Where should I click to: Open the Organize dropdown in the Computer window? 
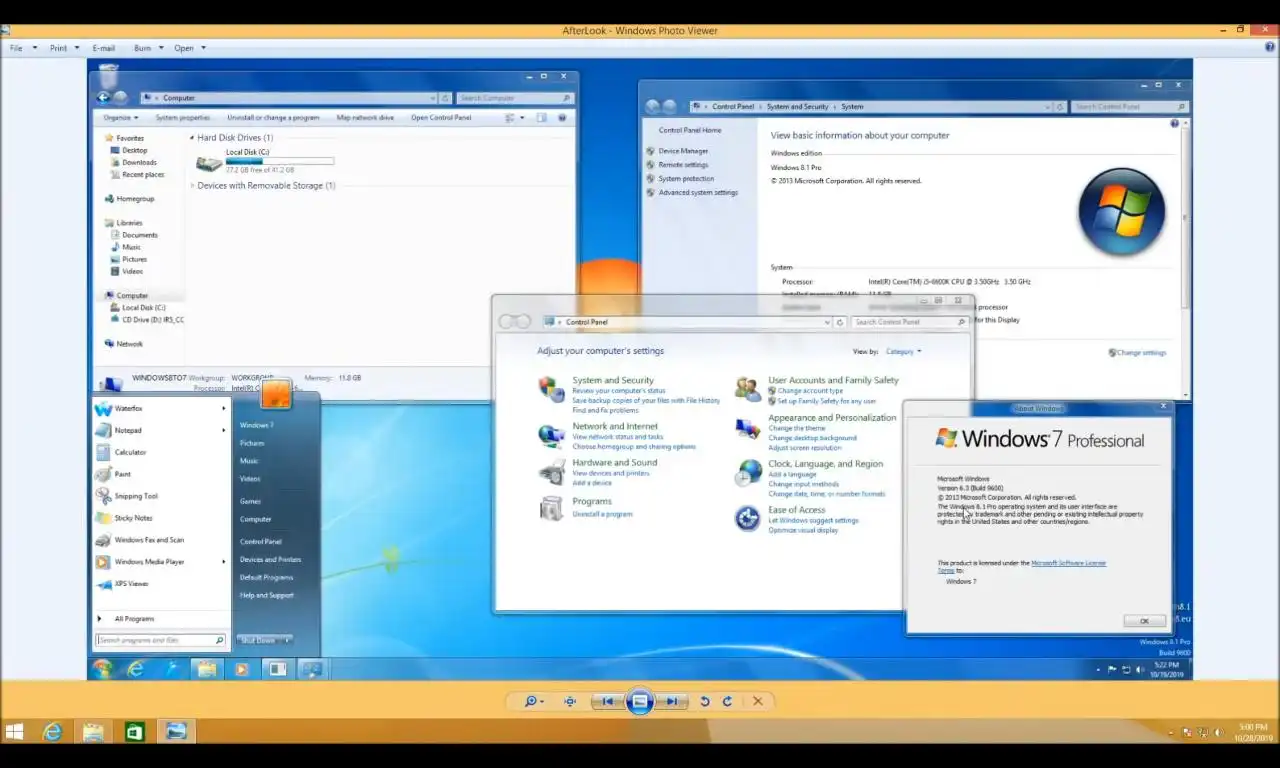click(x=121, y=118)
